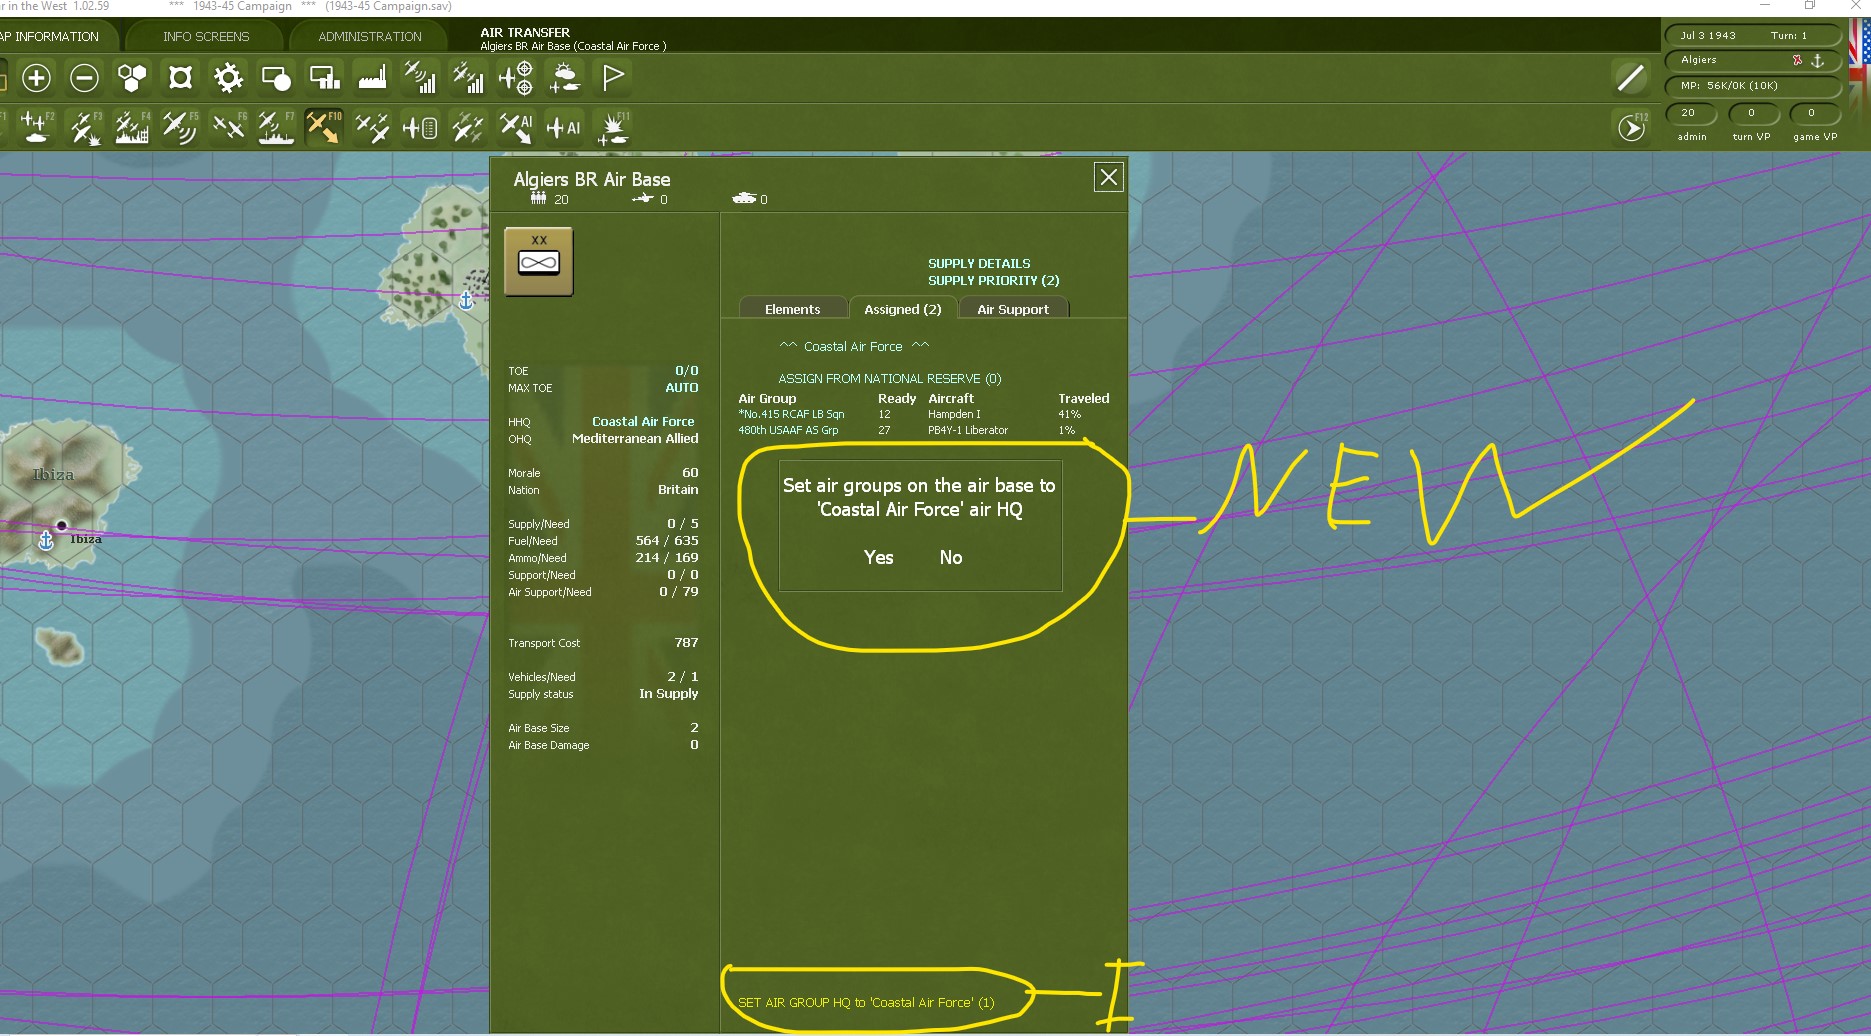Screen dimensions: 1871x1036
Task: Open the factory locations display icon
Action: [372, 78]
